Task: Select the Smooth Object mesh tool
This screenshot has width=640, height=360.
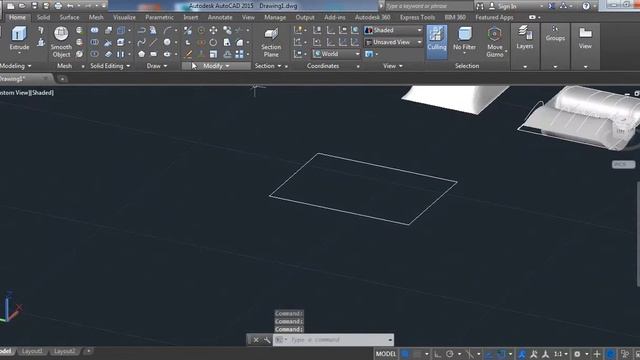Action: pyautogui.click(x=61, y=42)
